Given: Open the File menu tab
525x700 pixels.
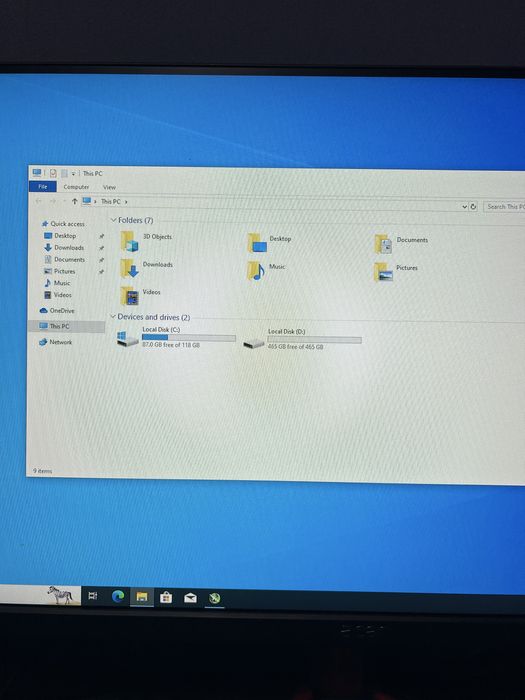Looking at the screenshot, I should pyautogui.click(x=43, y=187).
